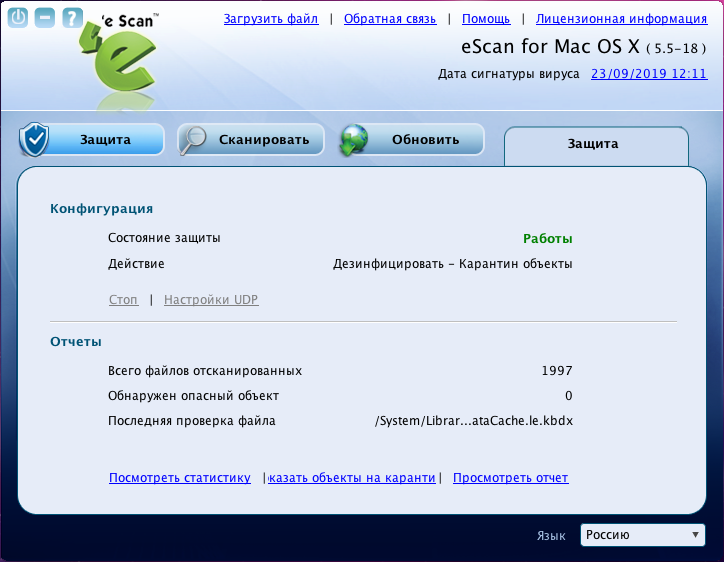Open the Язык language dropdown
This screenshot has height=562, width=724.
[x=643, y=535]
